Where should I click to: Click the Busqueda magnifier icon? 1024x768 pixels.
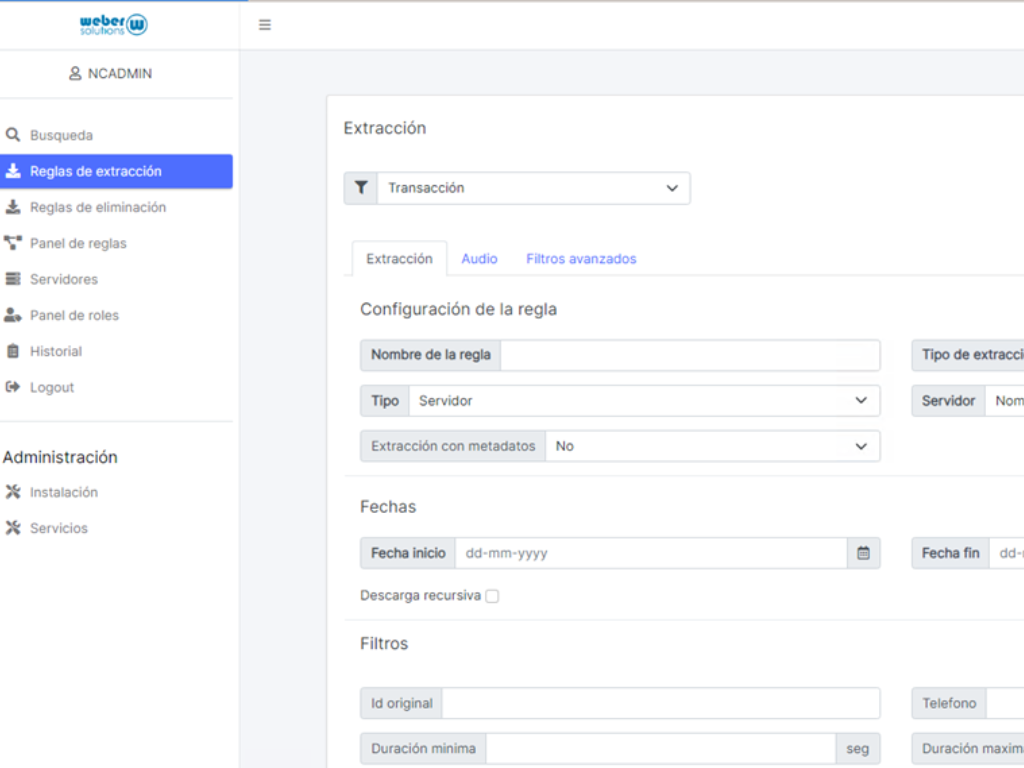click(12, 135)
